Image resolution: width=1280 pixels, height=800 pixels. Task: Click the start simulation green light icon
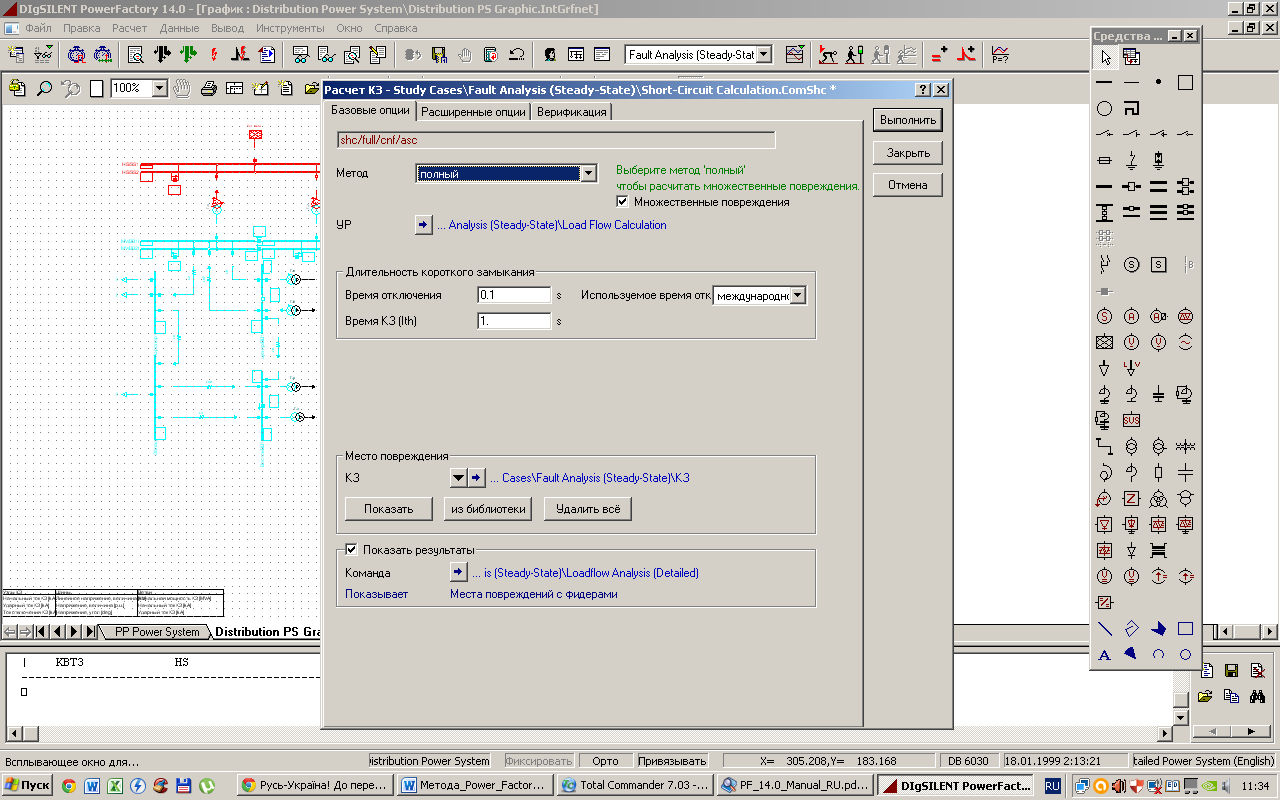pyautogui.click(x=854, y=54)
